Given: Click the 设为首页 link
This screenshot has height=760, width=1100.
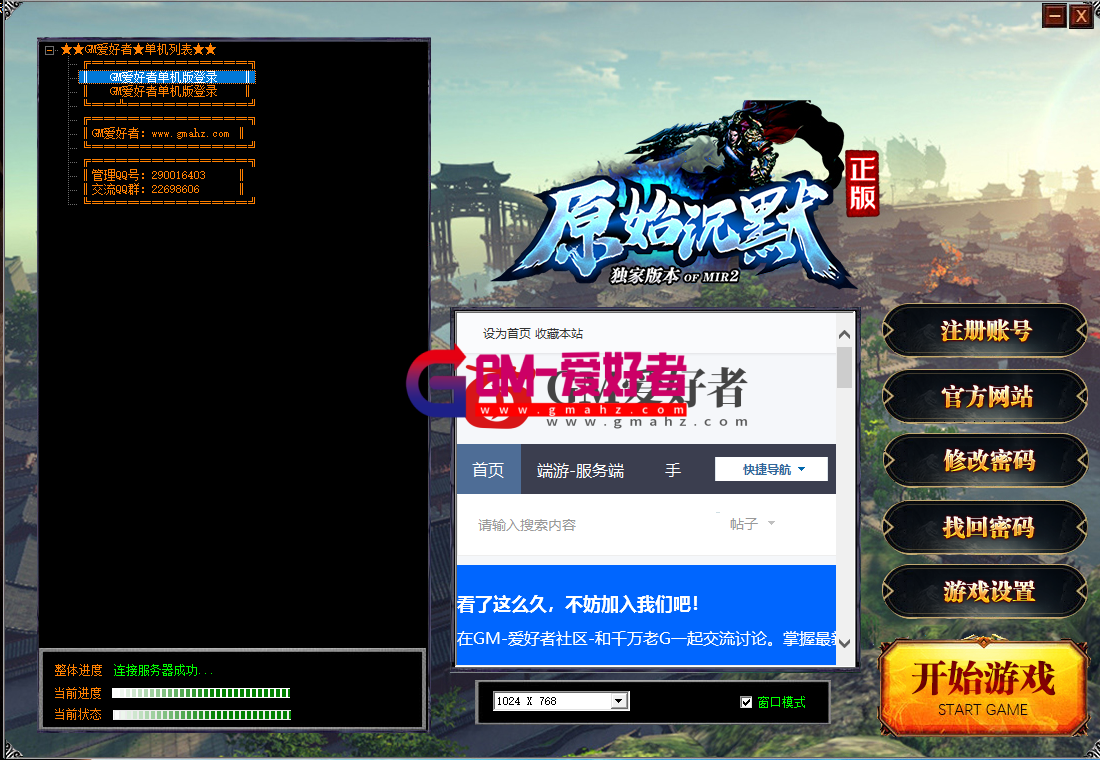Looking at the screenshot, I should pos(506,333).
